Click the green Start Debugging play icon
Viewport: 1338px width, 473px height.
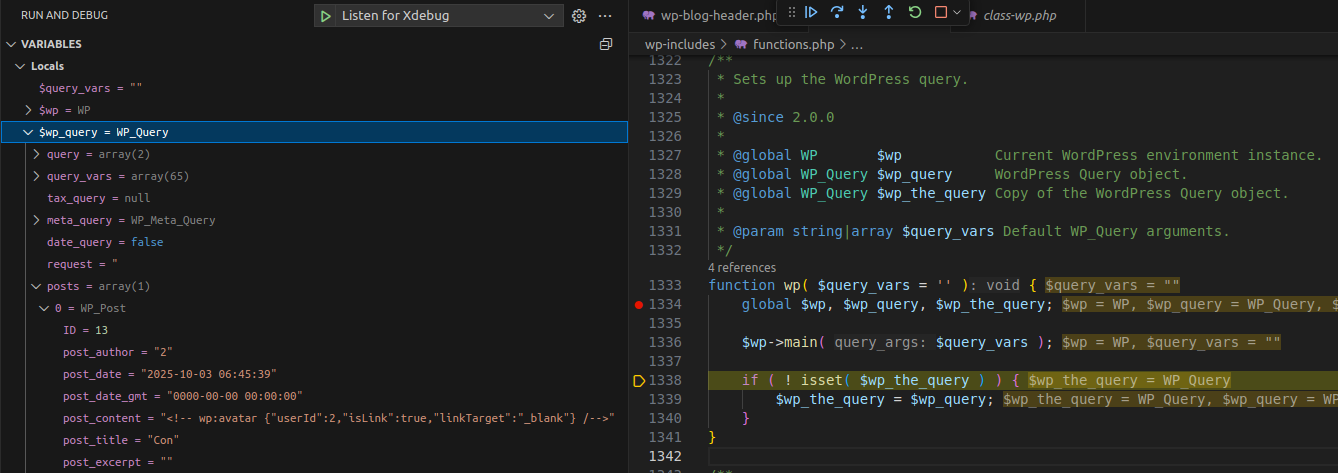[326, 16]
